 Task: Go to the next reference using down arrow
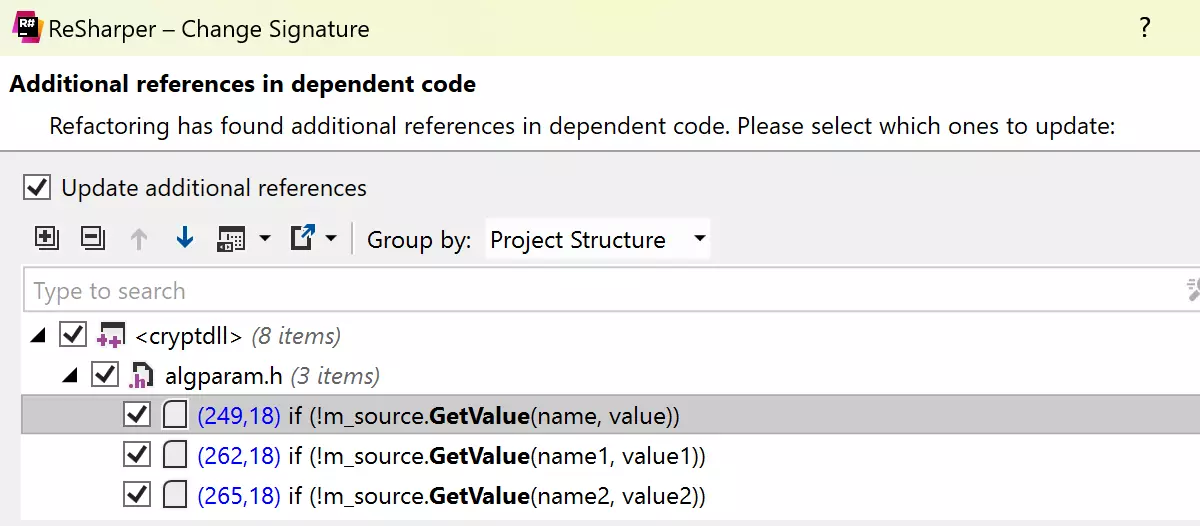[x=184, y=239]
